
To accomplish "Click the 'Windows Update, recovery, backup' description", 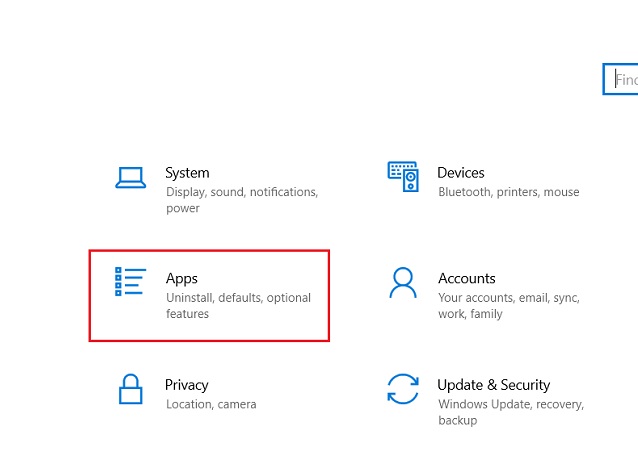I will click(x=510, y=412).
